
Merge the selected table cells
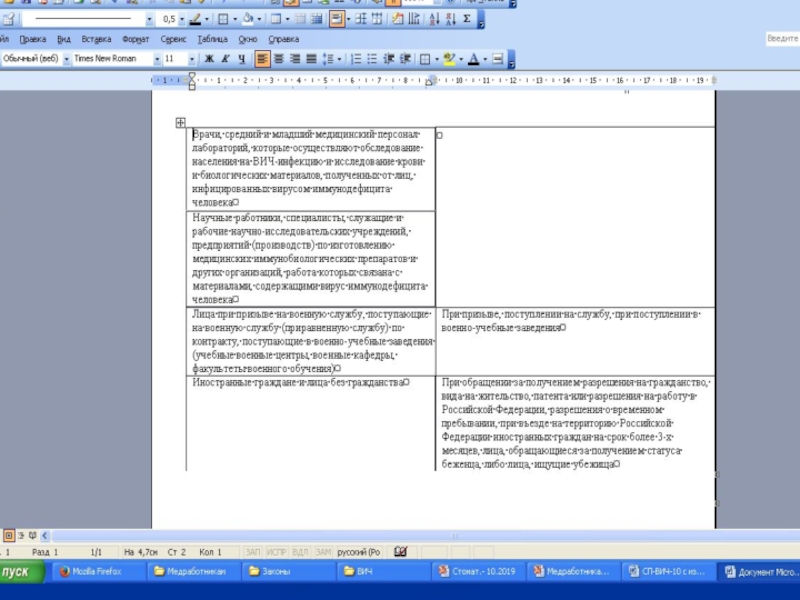coord(300,19)
